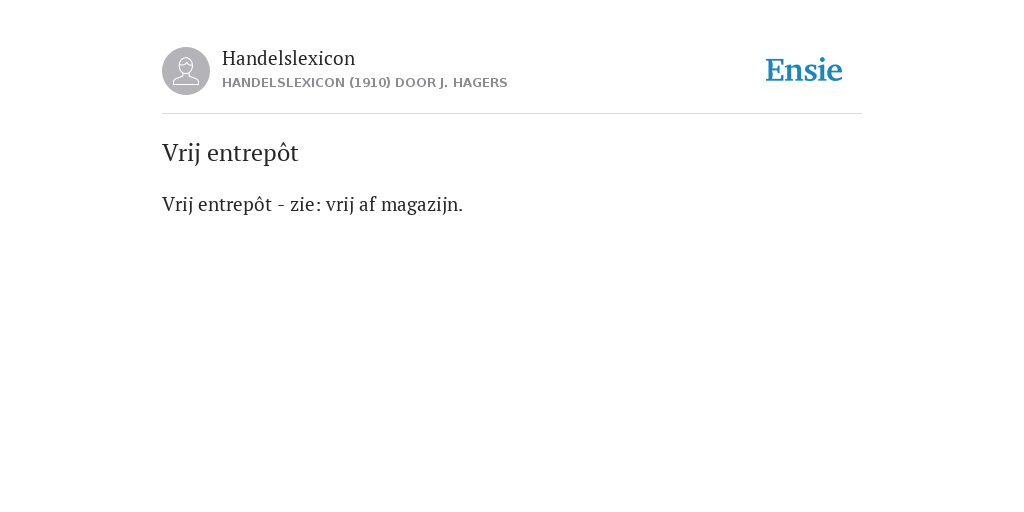This screenshot has height=512, width=1024.
Task: Click the letter E of the Ensie logo
Action: (775, 70)
